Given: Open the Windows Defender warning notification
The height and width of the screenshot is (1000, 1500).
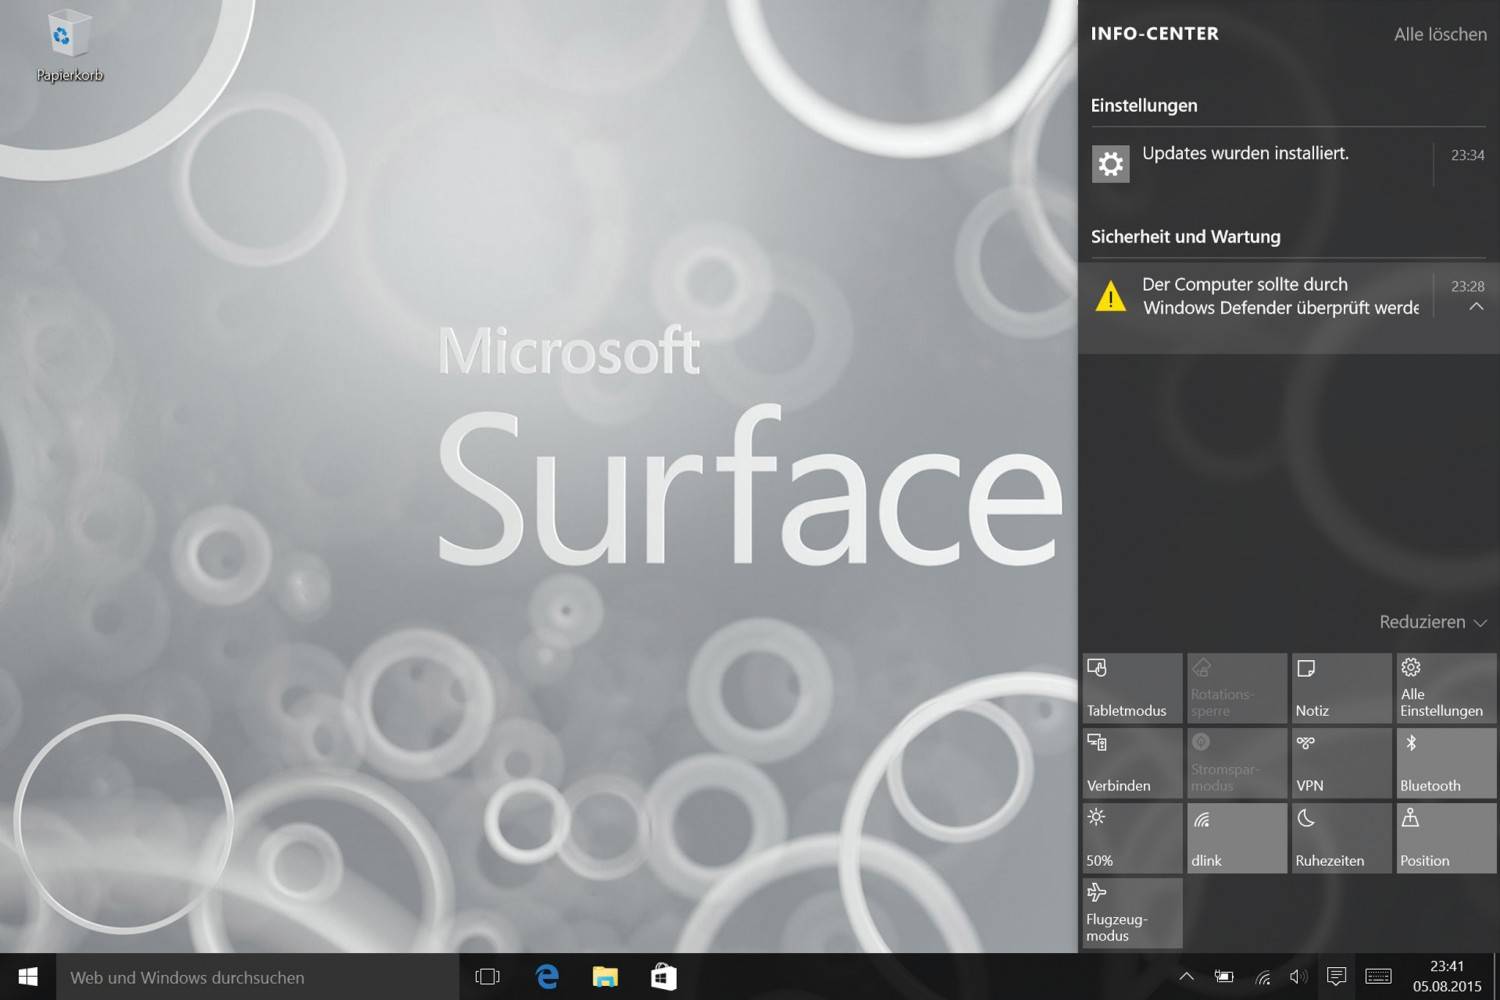Looking at the screenshot, I should (x=1289, y=307).
